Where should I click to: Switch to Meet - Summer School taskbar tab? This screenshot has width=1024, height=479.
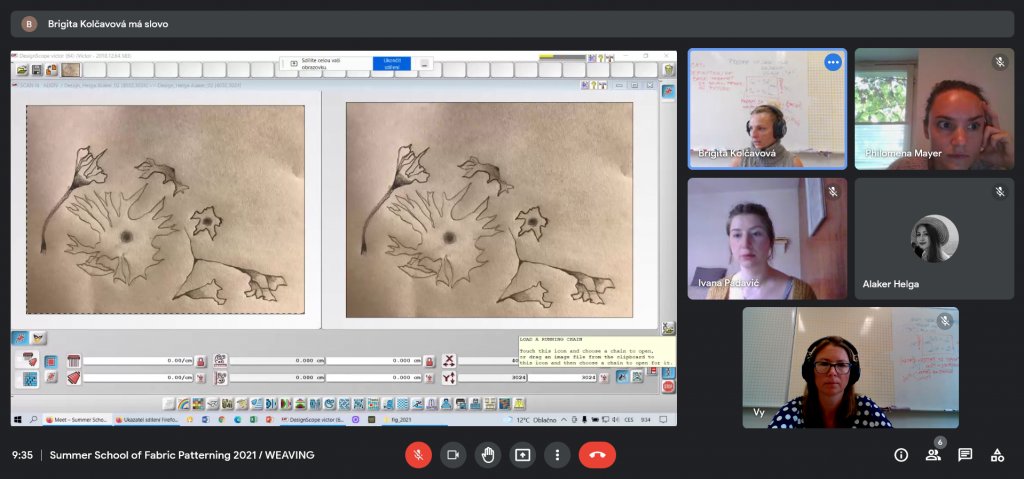(x=75, y=420)
